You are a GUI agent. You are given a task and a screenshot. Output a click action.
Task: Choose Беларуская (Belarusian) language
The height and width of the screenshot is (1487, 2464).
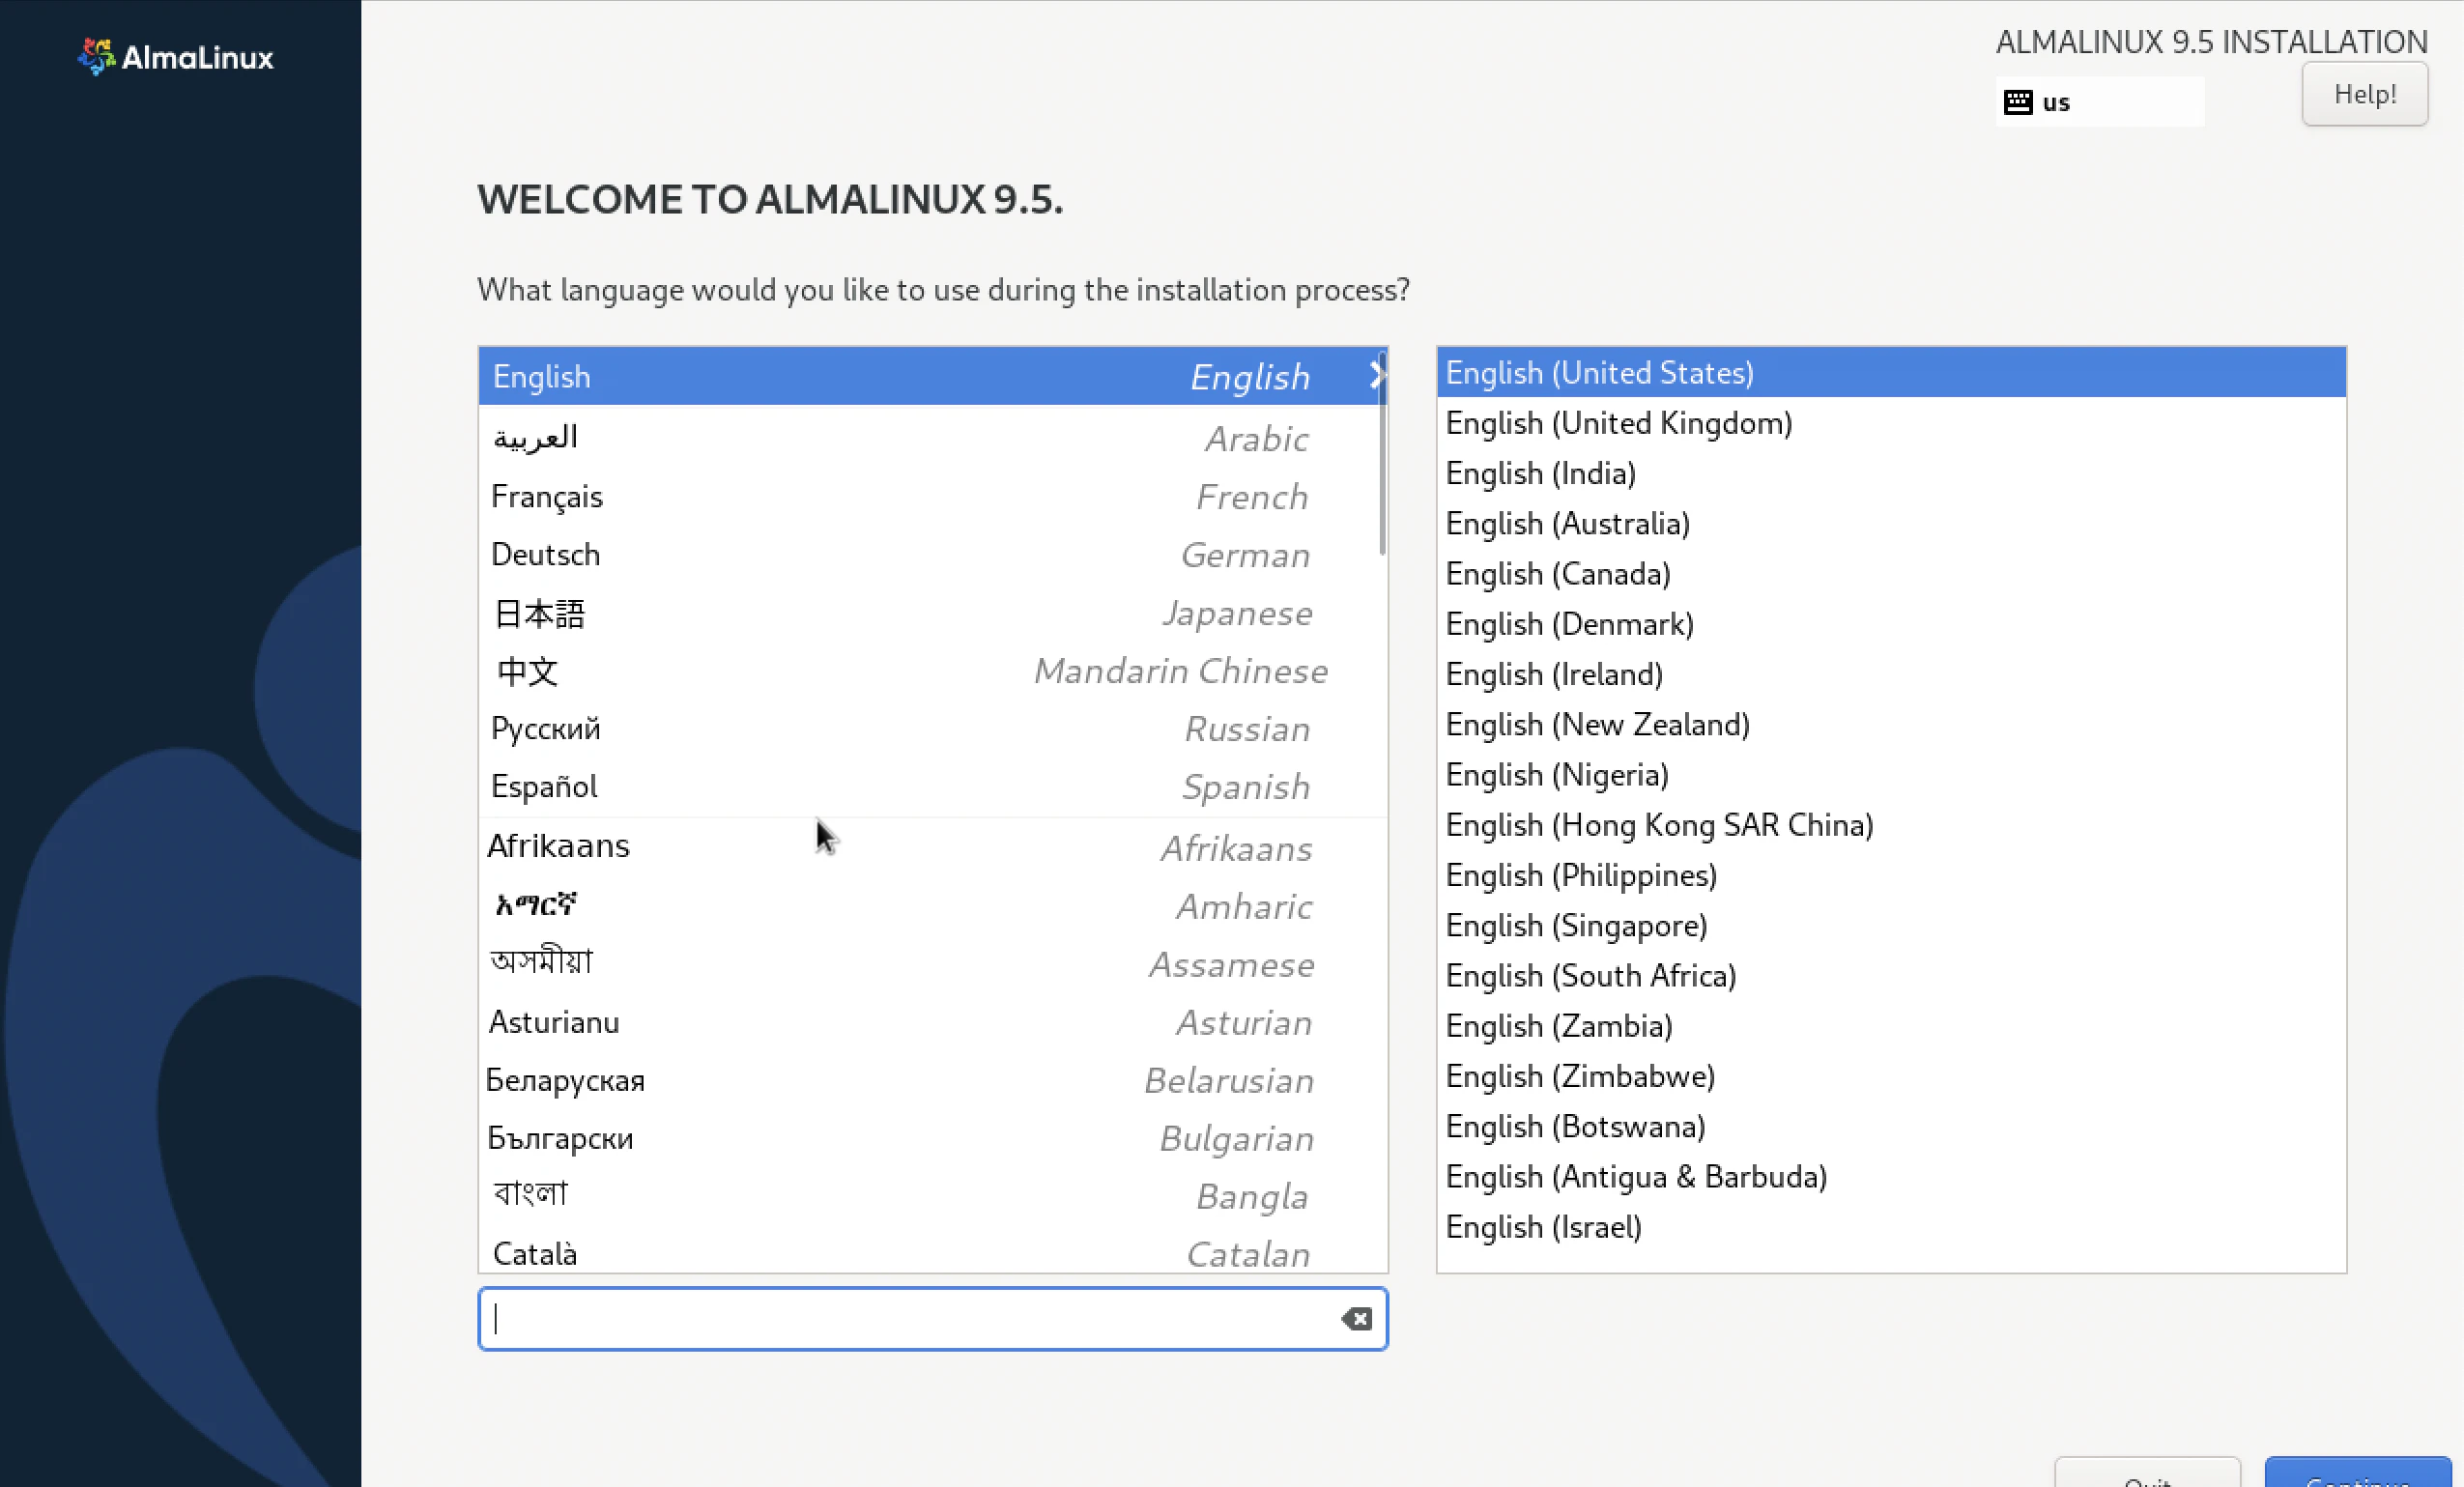[x=932, y=1079]
